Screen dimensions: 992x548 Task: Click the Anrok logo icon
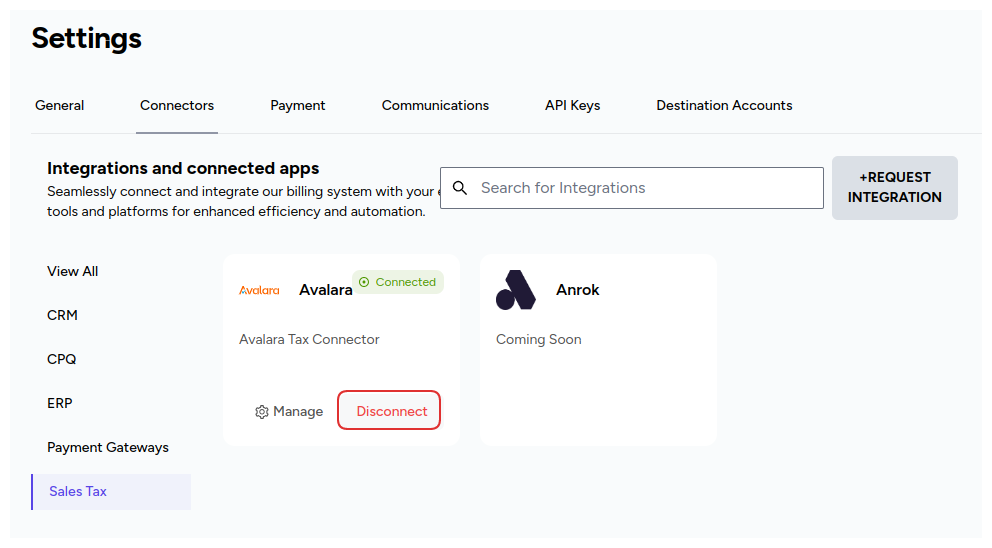tap(516, 290)
